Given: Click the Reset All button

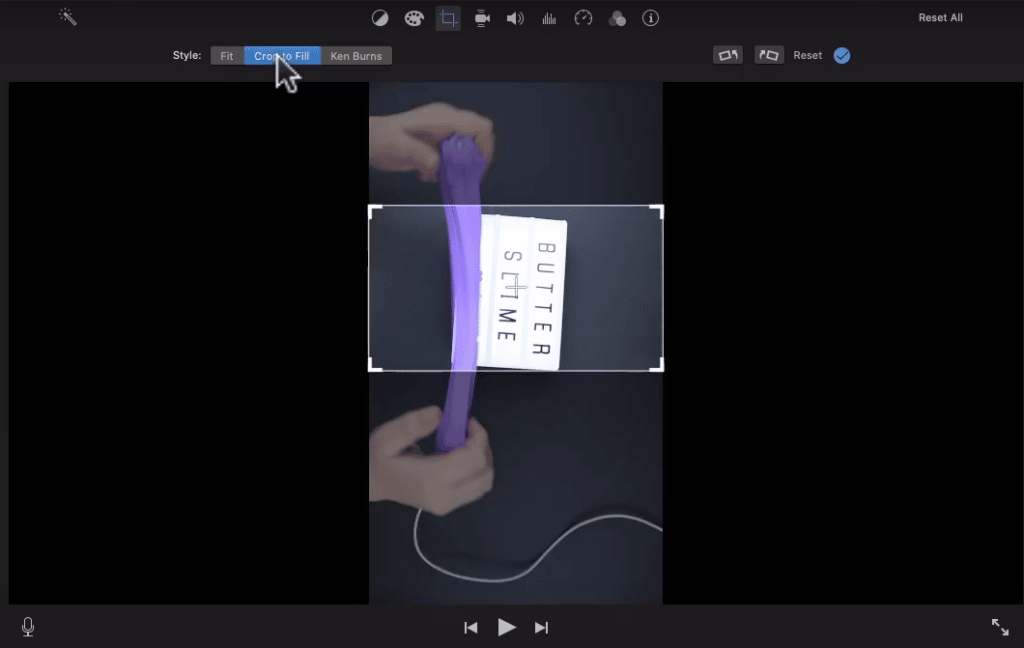Looking at the screenshot, I should [940, 18].
